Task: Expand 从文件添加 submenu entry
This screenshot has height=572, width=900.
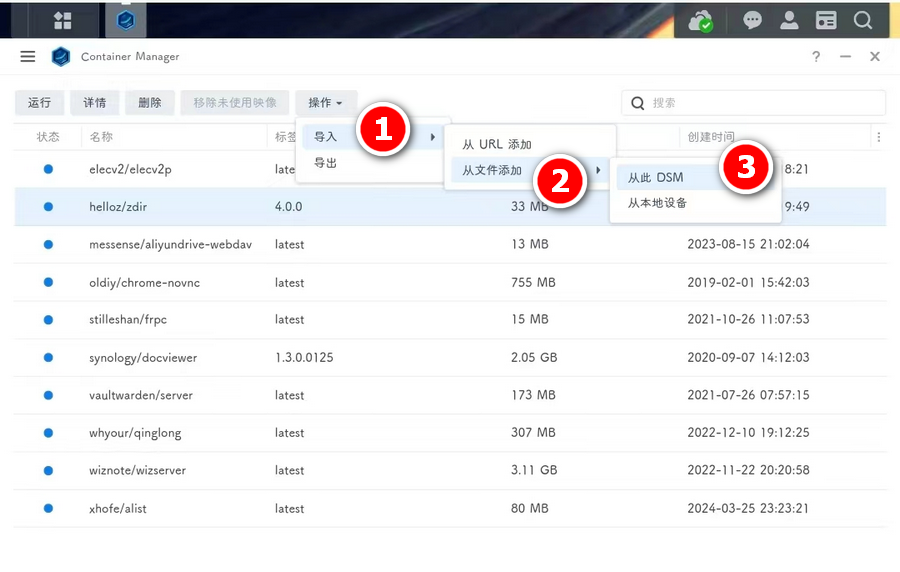Action: tap(530, 170)
